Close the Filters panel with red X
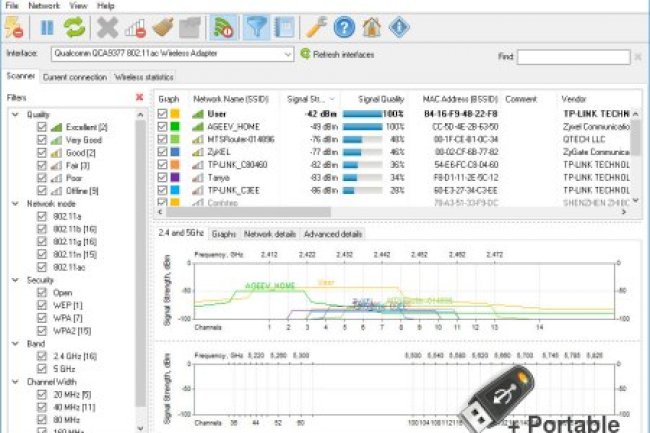Image resolution: width=650 pixels, height=433 pixels. [x=140, y=97]
